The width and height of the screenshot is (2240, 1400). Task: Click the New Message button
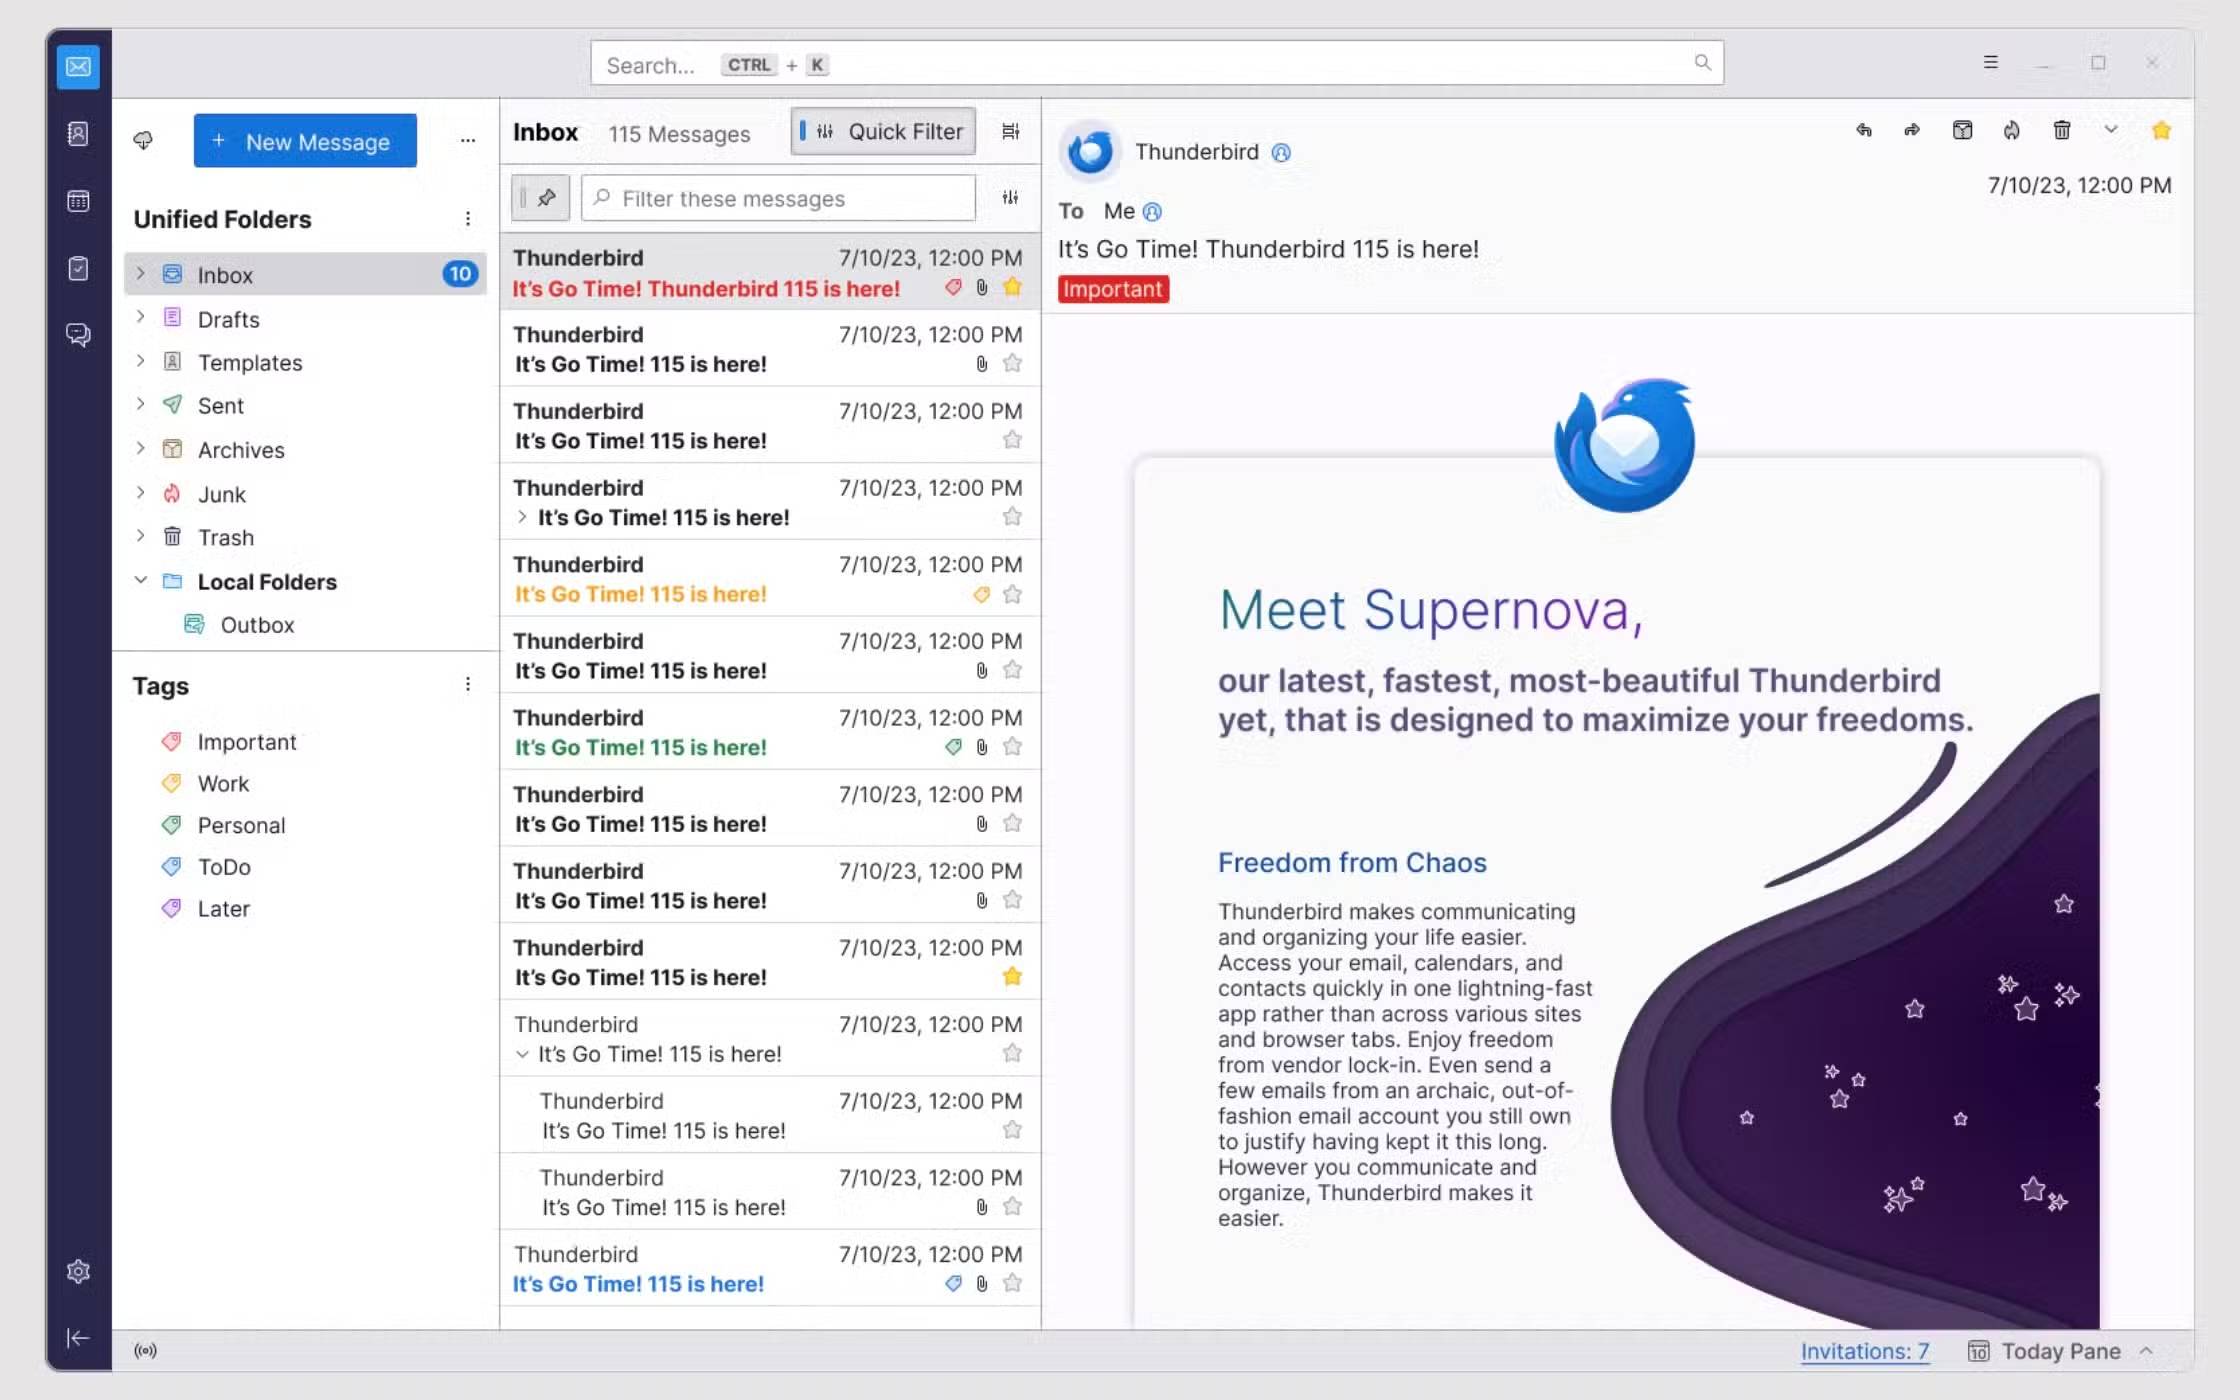click(x=305, y=141)
